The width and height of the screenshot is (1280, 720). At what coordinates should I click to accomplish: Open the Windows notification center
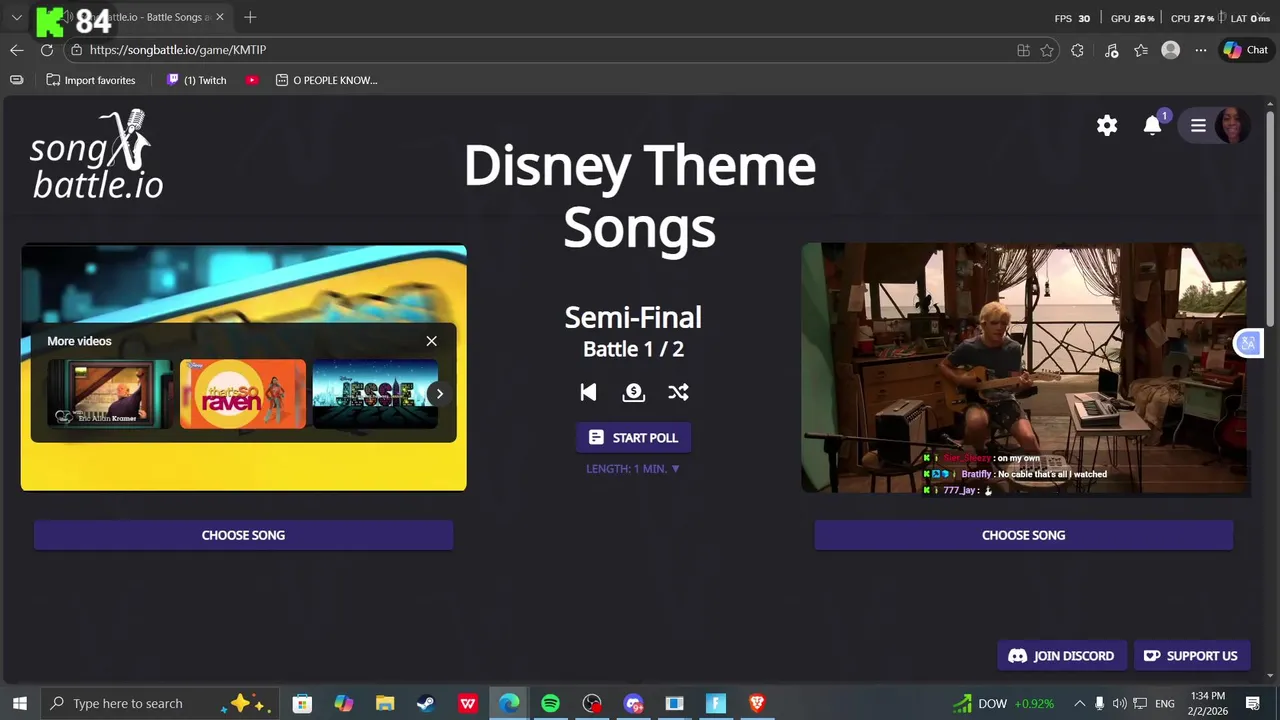[1253, 703]
